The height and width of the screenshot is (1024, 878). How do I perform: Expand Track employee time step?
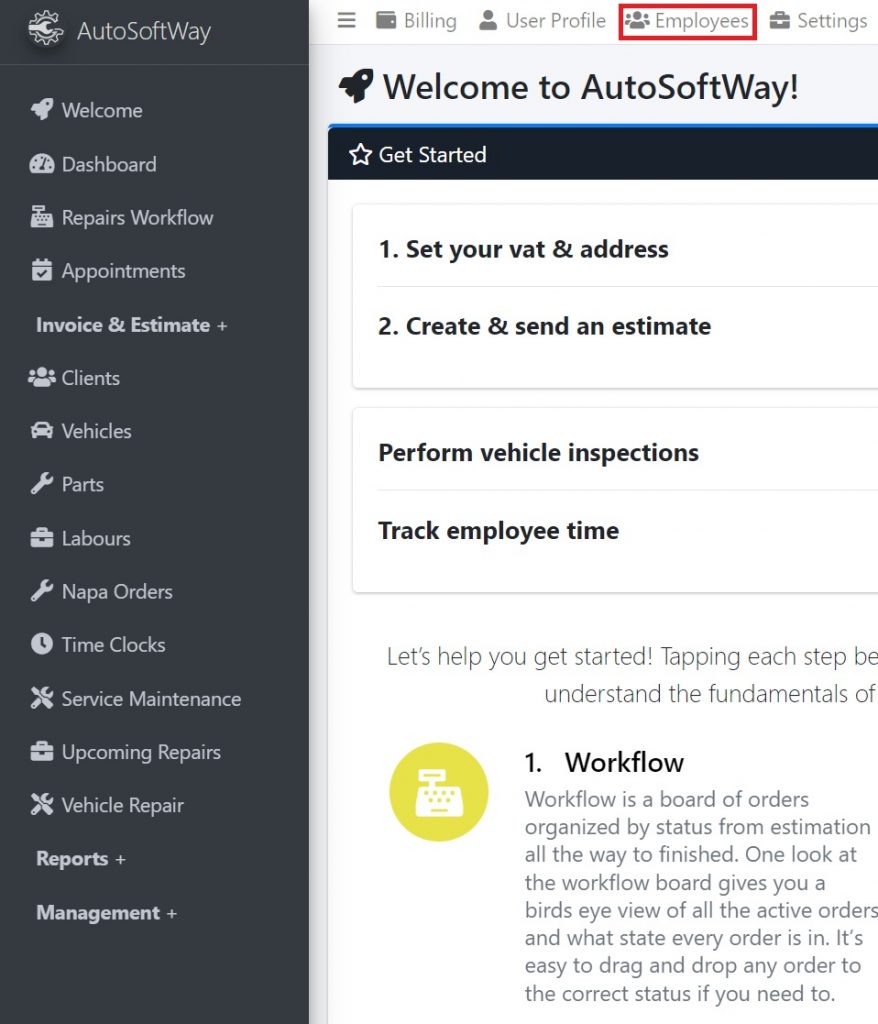tap(498, 530)
